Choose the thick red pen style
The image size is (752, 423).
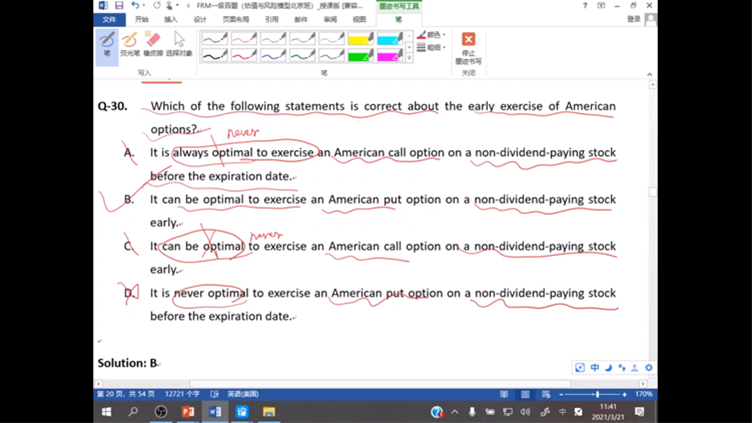[x=244, y=56]
